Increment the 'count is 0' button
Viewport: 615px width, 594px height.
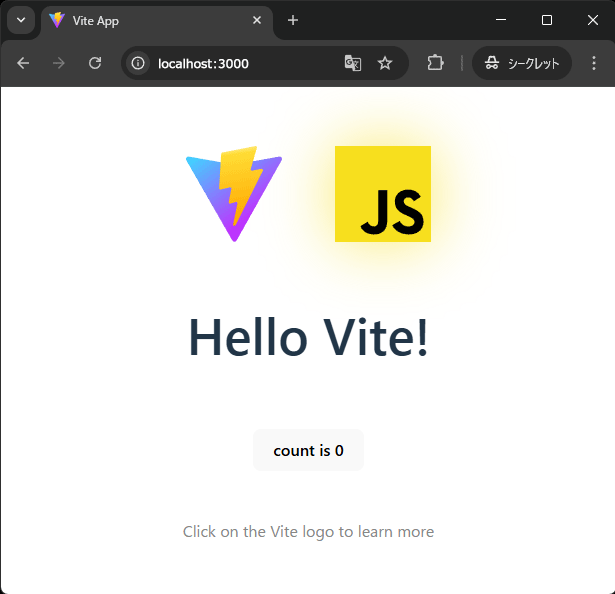click(x=308, y=450)
